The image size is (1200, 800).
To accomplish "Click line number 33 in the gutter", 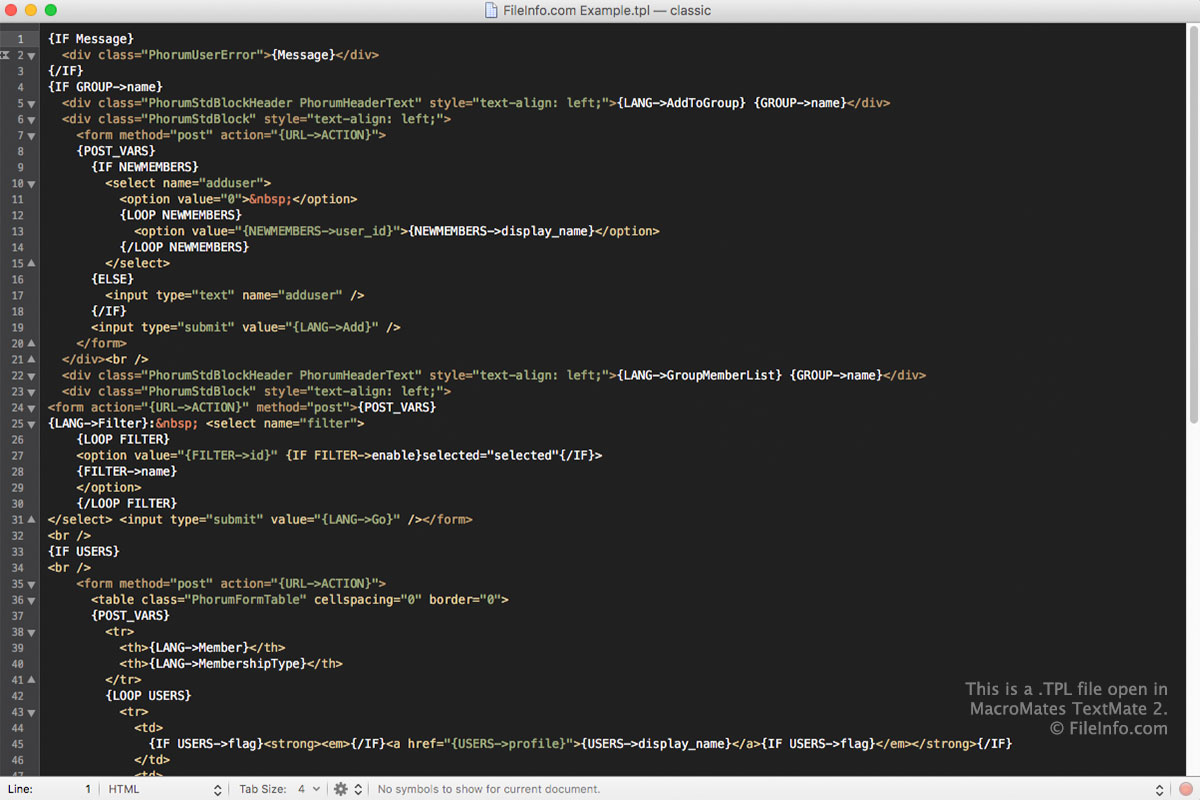I will 18,551.
